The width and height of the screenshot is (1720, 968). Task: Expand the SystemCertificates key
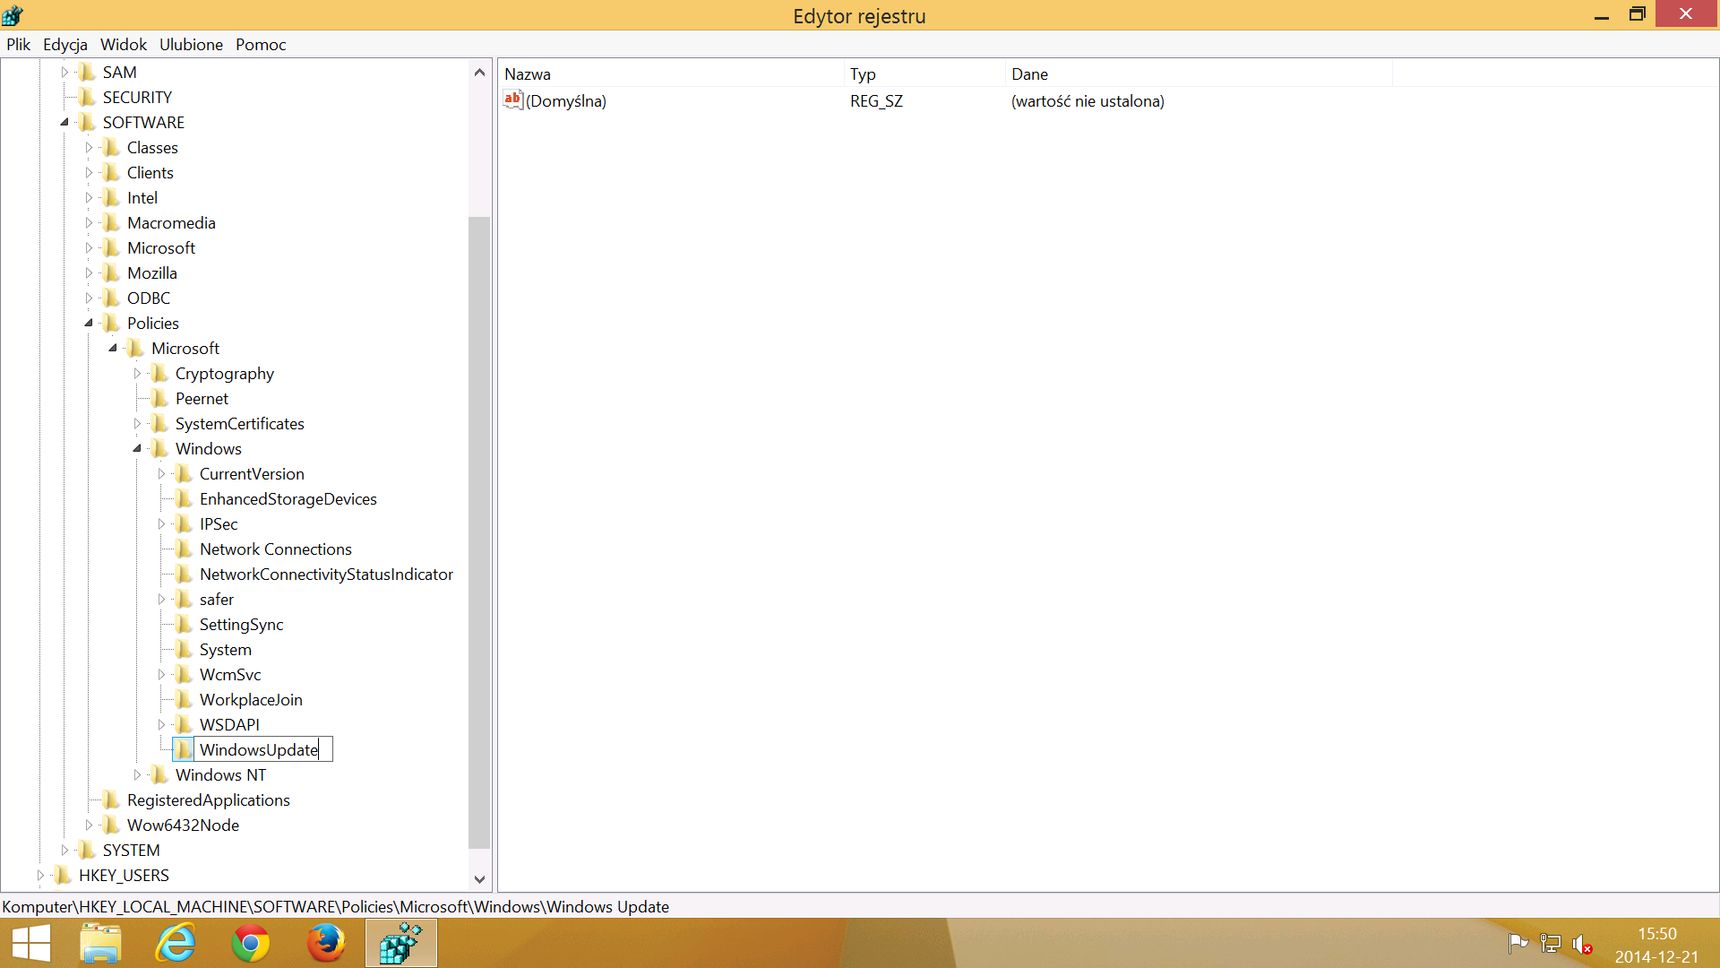[x=137, y=423]
